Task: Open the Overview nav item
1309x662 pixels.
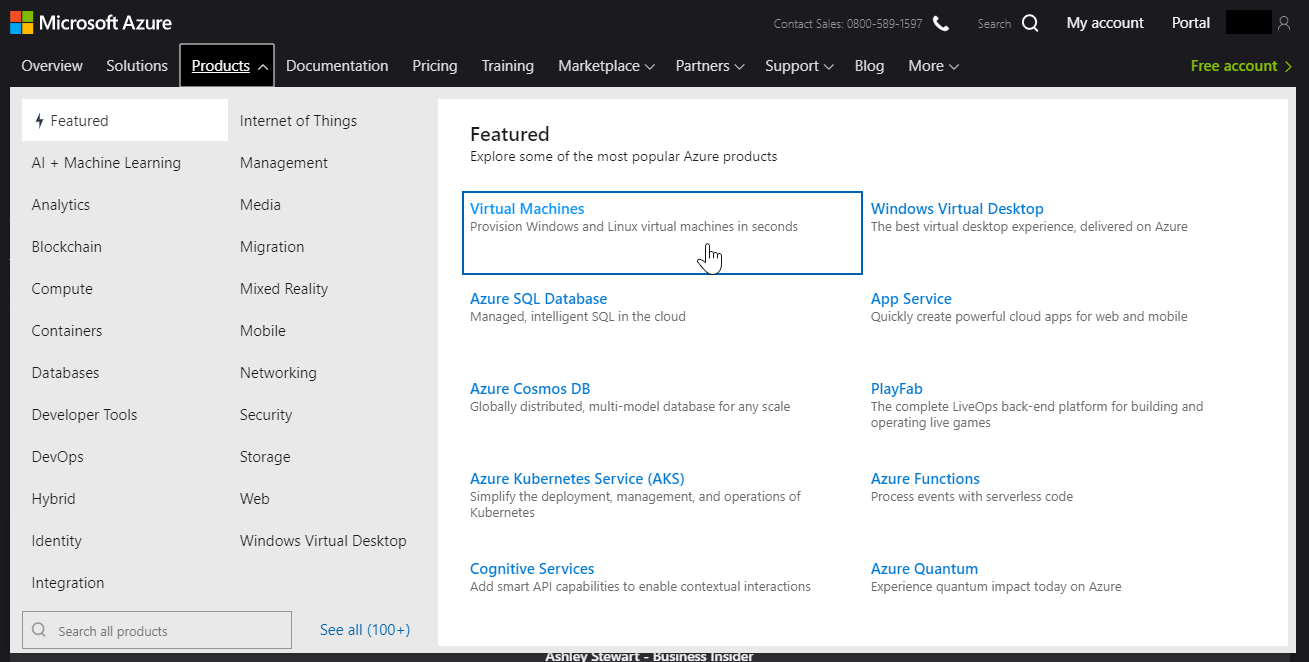Action: tap(52, 66)
